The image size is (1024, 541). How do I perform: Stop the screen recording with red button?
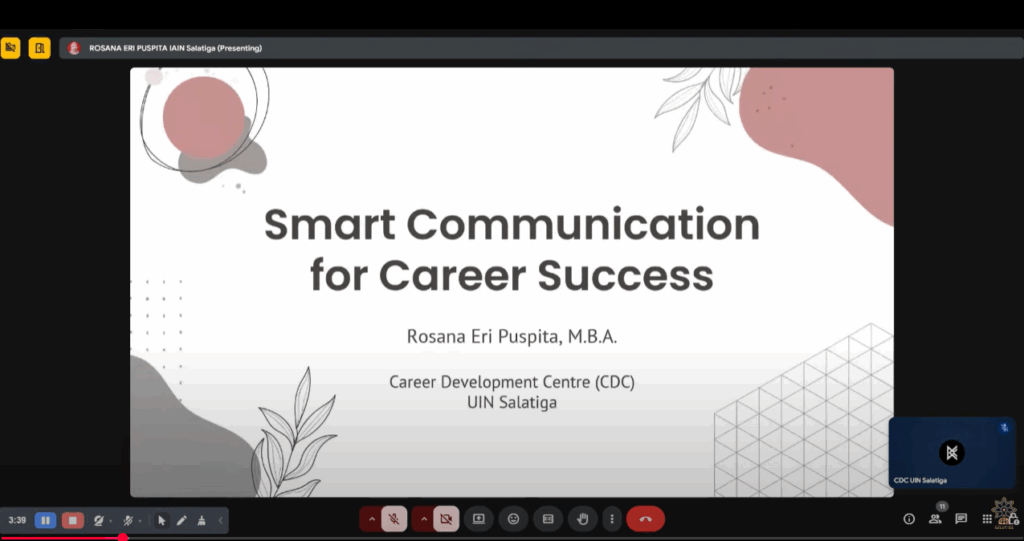[x=73, y=520]
